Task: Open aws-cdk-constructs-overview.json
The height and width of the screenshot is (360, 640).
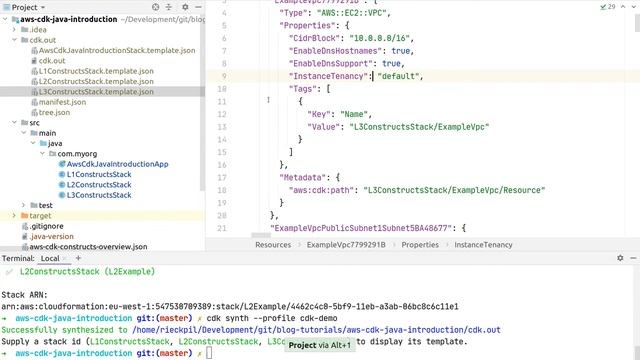Action: click(88, 247)
